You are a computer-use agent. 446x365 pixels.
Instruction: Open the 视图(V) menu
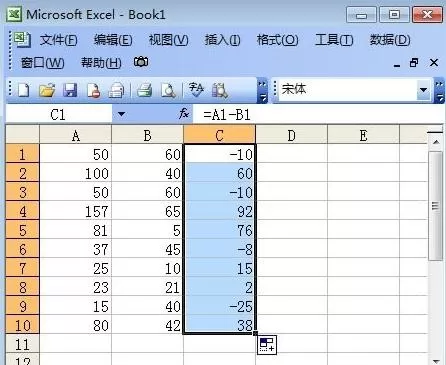coord(168,40)
